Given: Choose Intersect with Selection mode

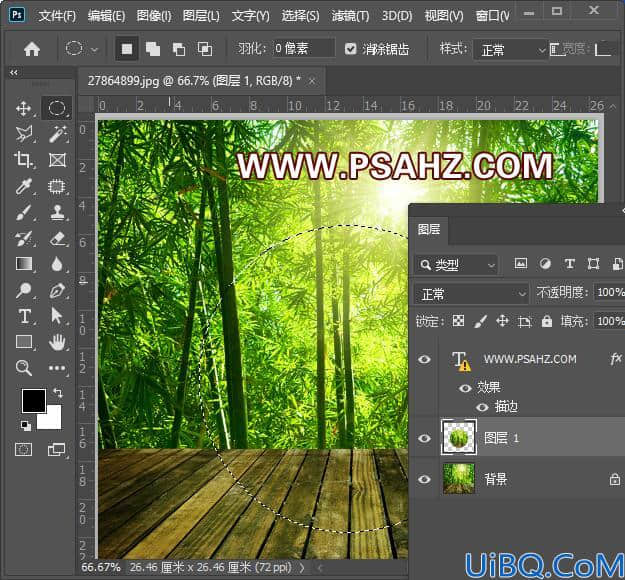Looking at the screenshot, I should (x=205, y=49).
